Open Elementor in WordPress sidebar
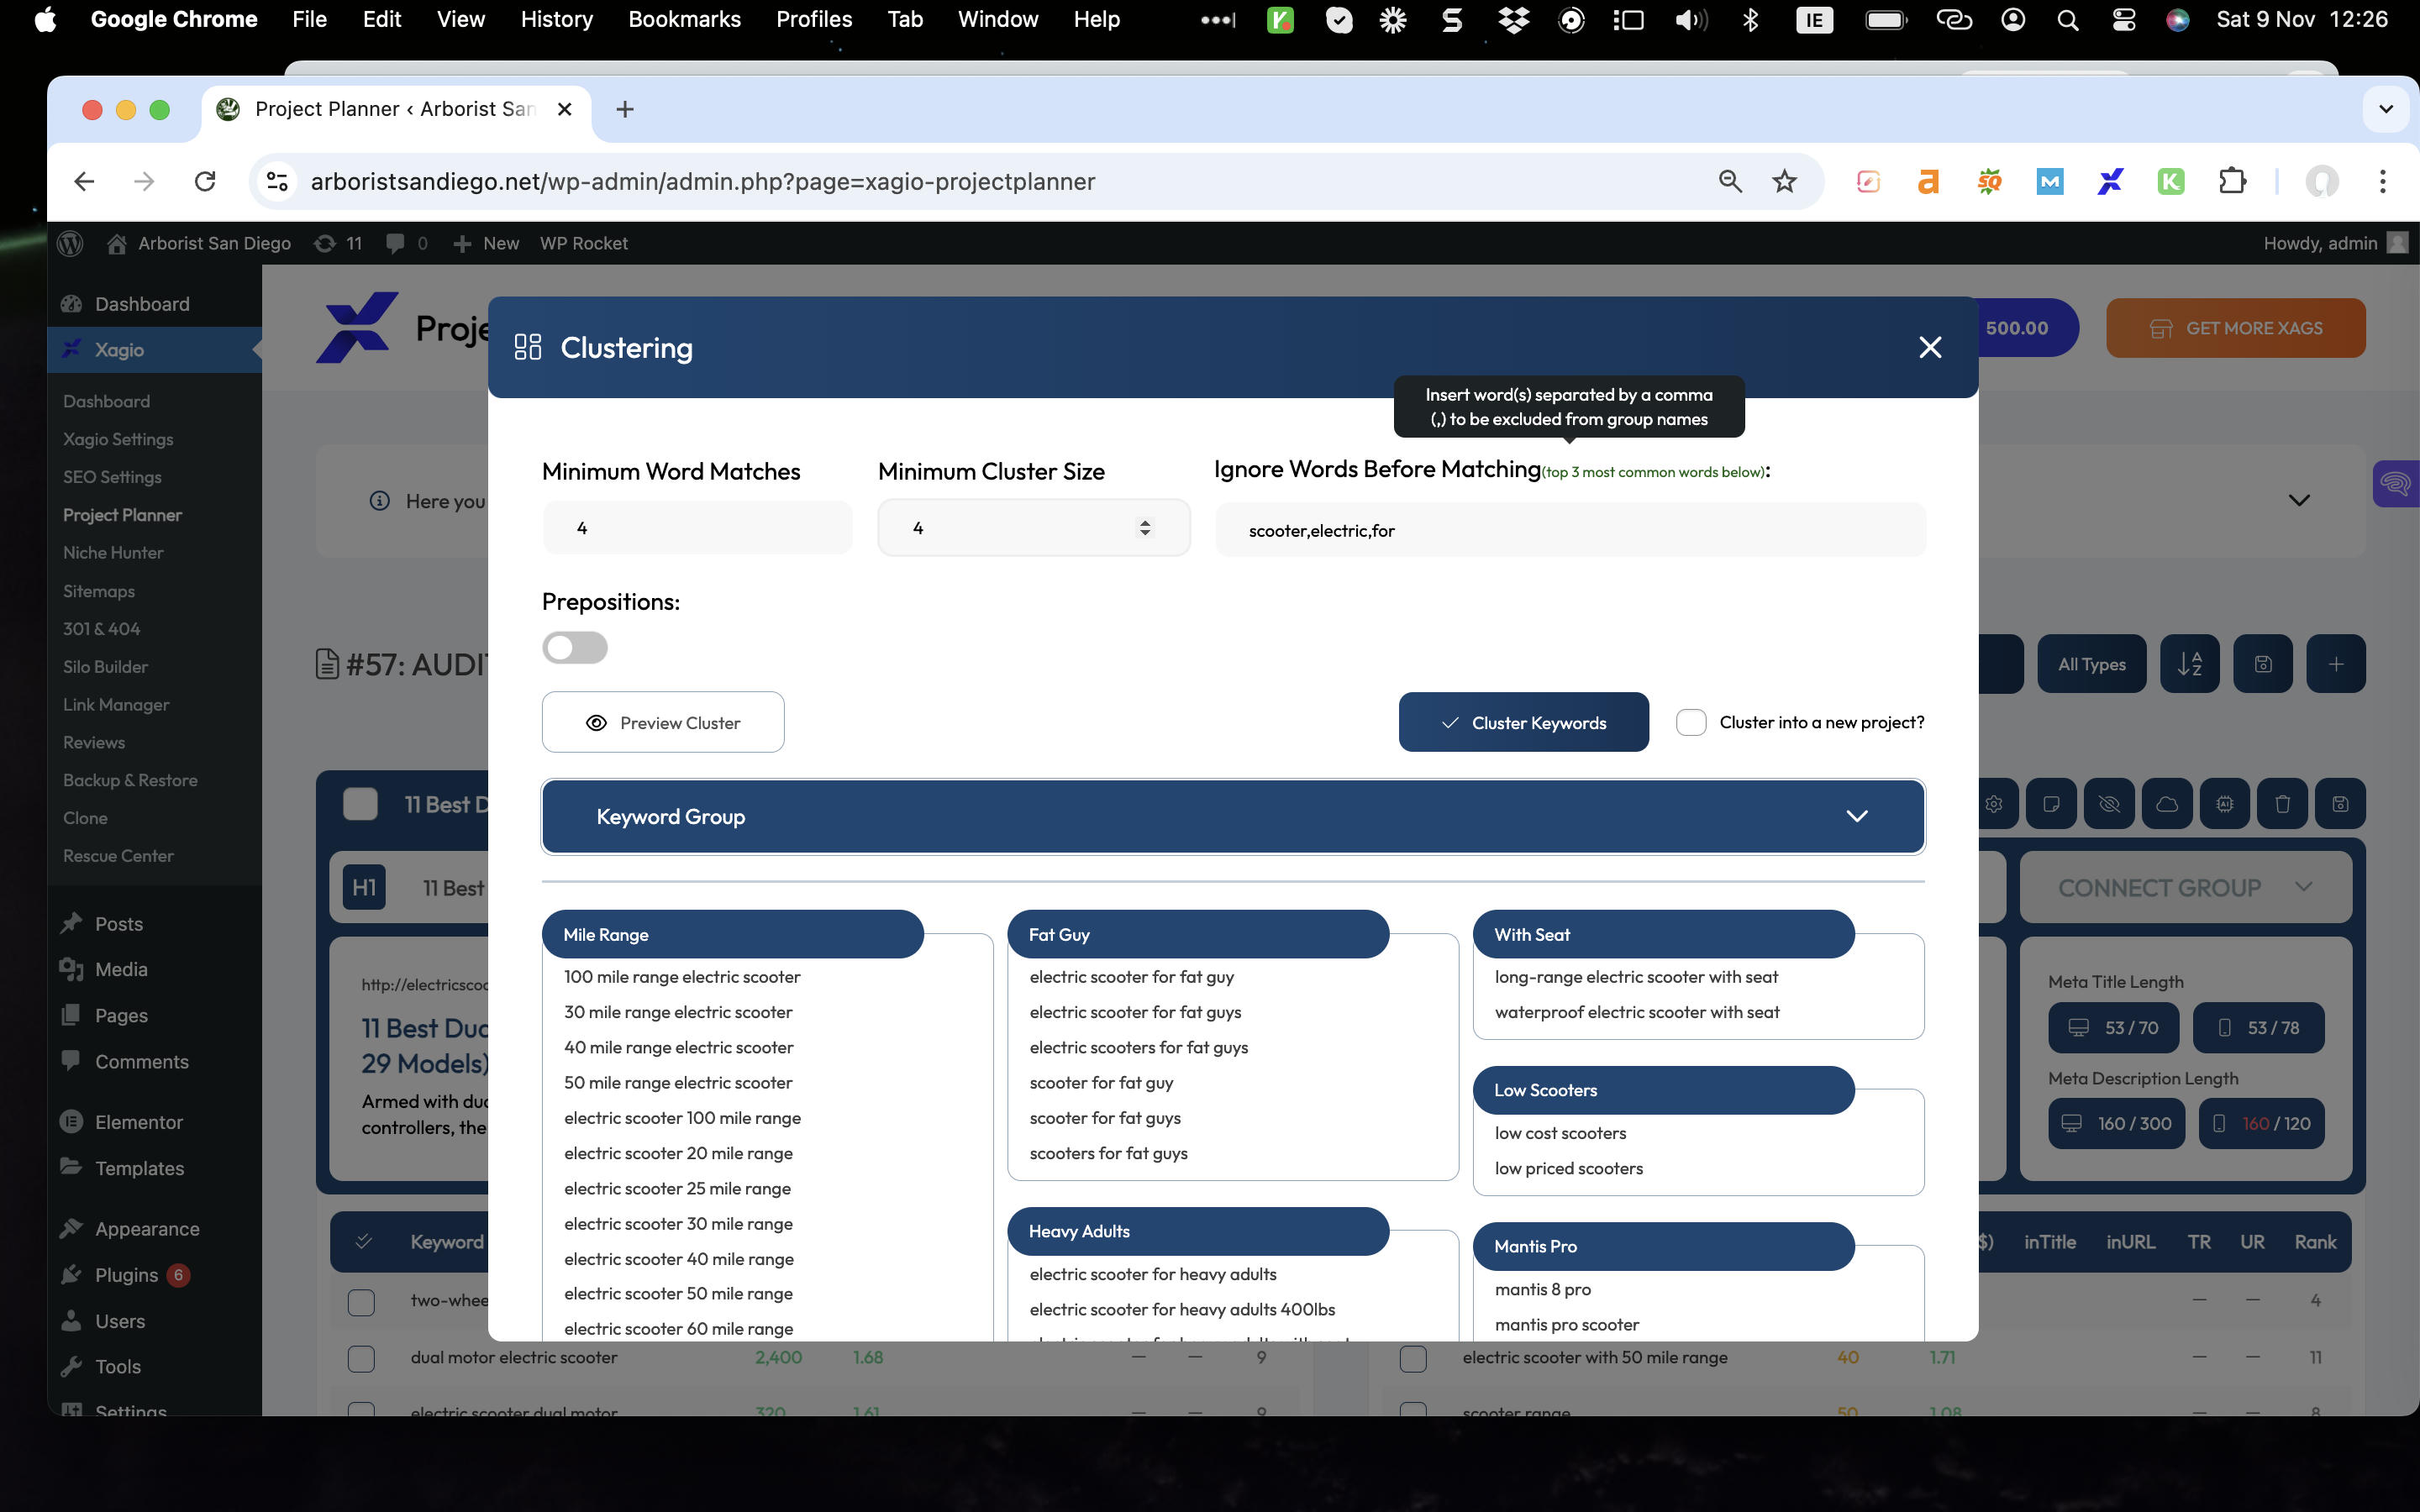This screenshot has height=1512, width=2420. pyautogui.click(x=138, y=1121)
